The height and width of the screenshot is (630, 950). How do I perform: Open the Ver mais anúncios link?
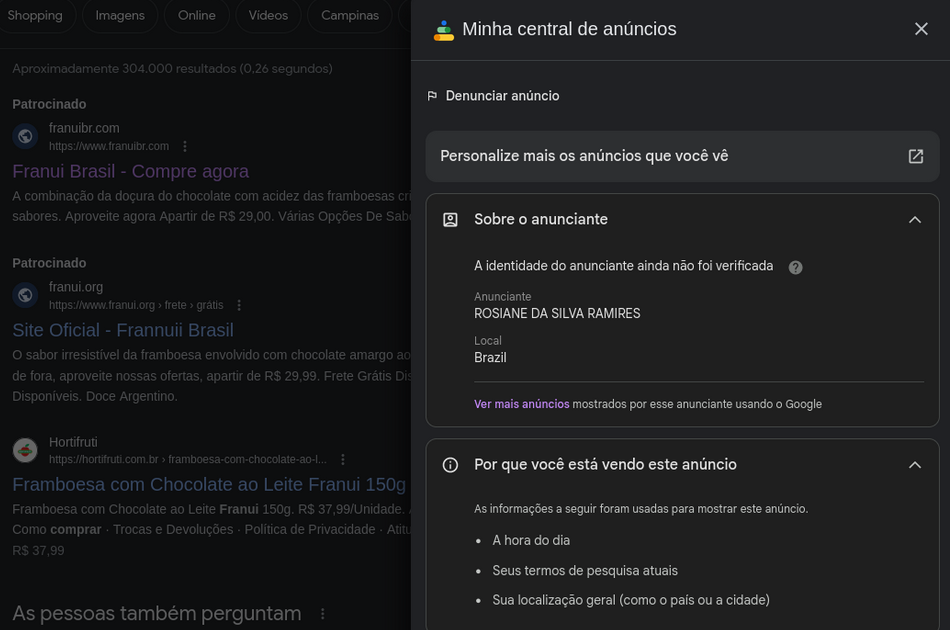click(x=522, y=404)
